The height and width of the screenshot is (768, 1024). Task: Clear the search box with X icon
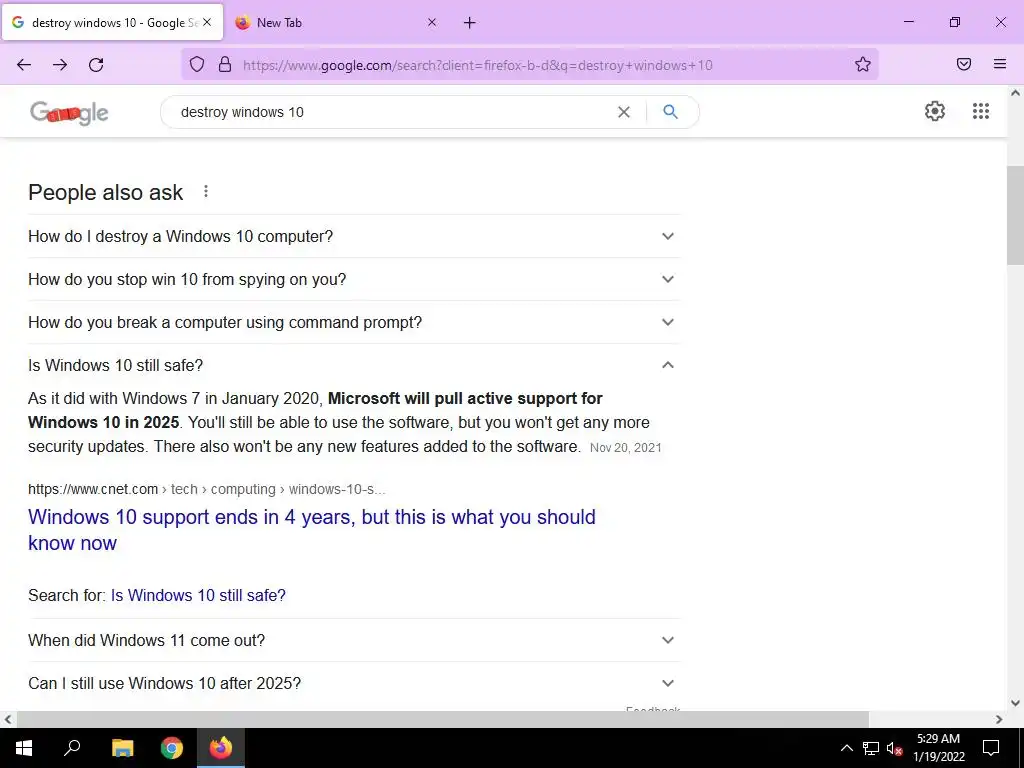click(x=624, y=112)
